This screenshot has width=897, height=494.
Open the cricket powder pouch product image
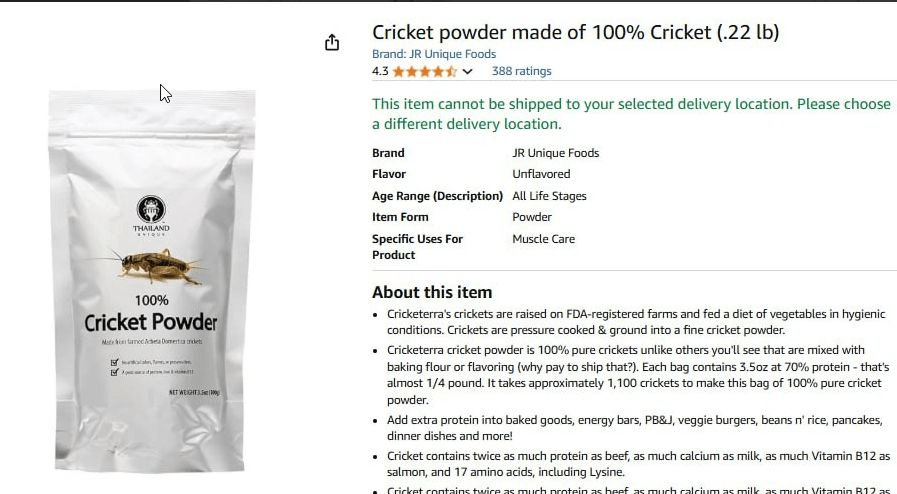coord(151,280)
